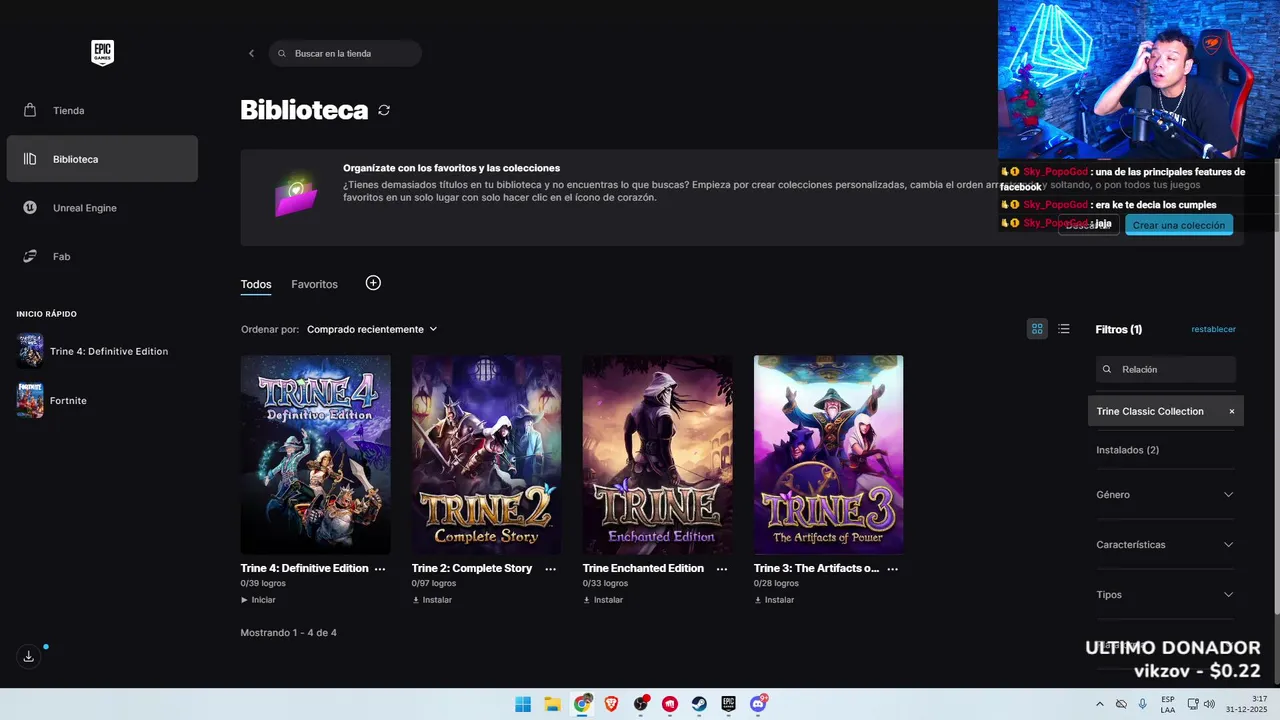1280x720 pixels.
Task: Click Epic Games Launcher taskbar icon
Action: tap(729, 704)
